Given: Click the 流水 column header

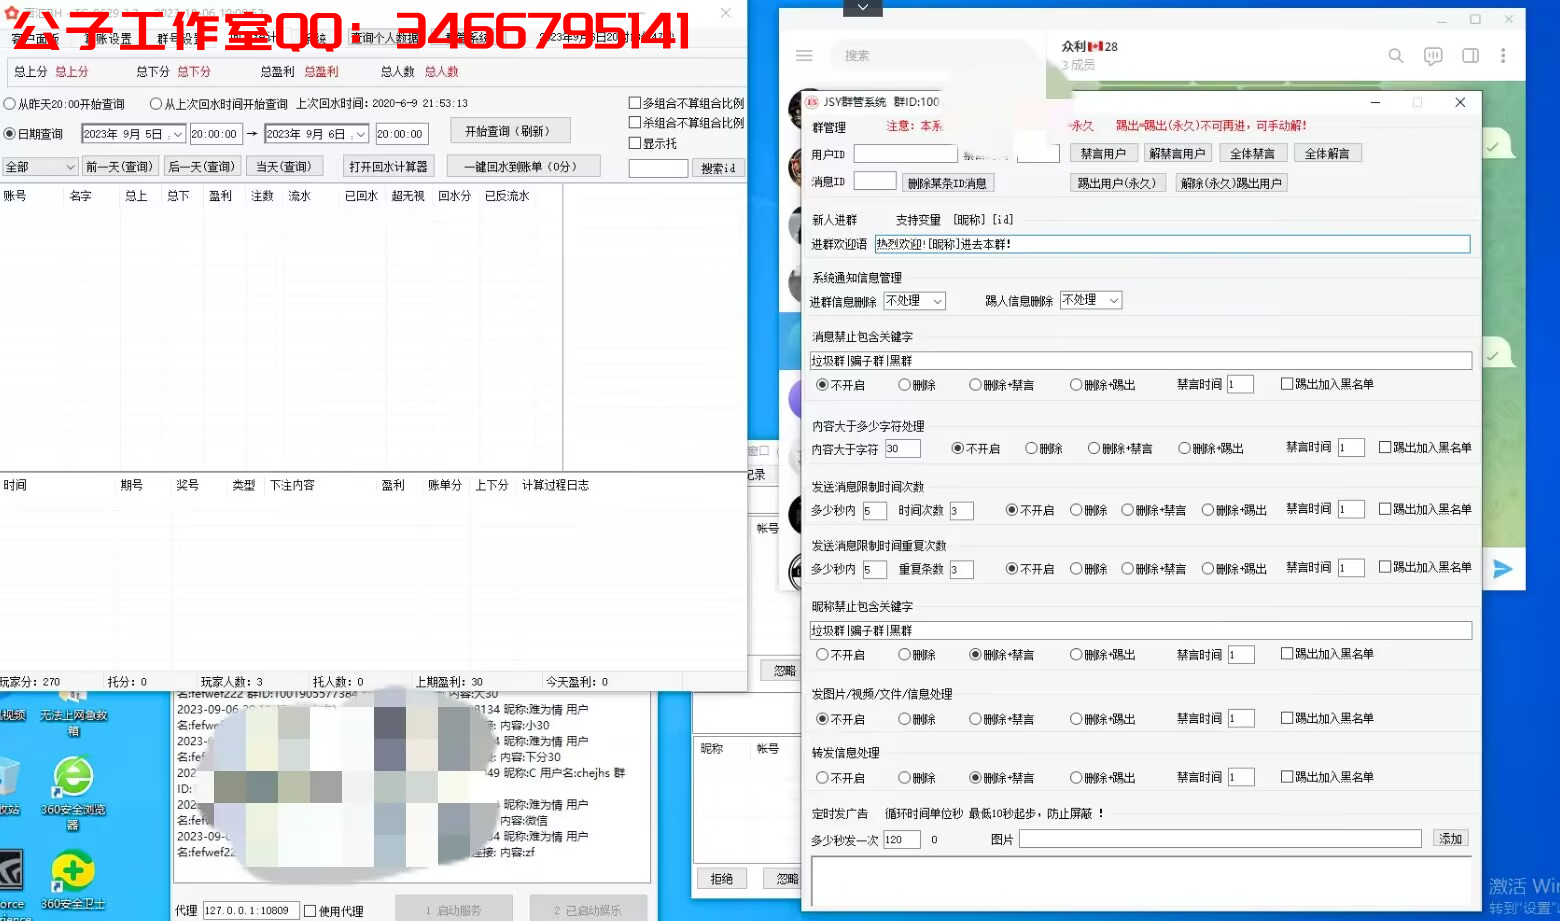Looking at the screenshot, I should [x=299, y=196].
